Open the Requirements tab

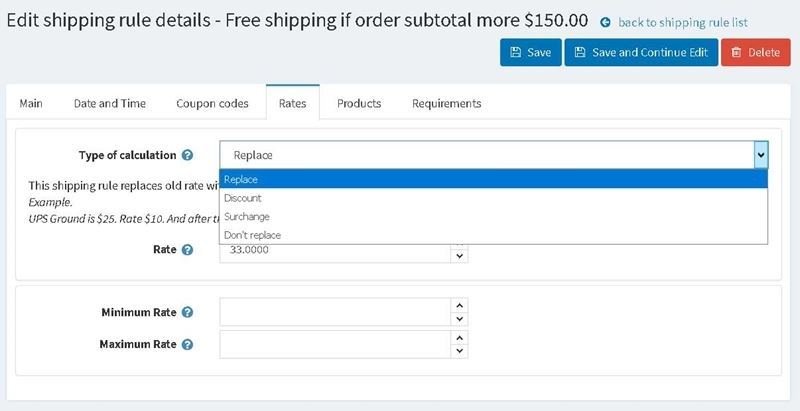click(x=446, y=104)
